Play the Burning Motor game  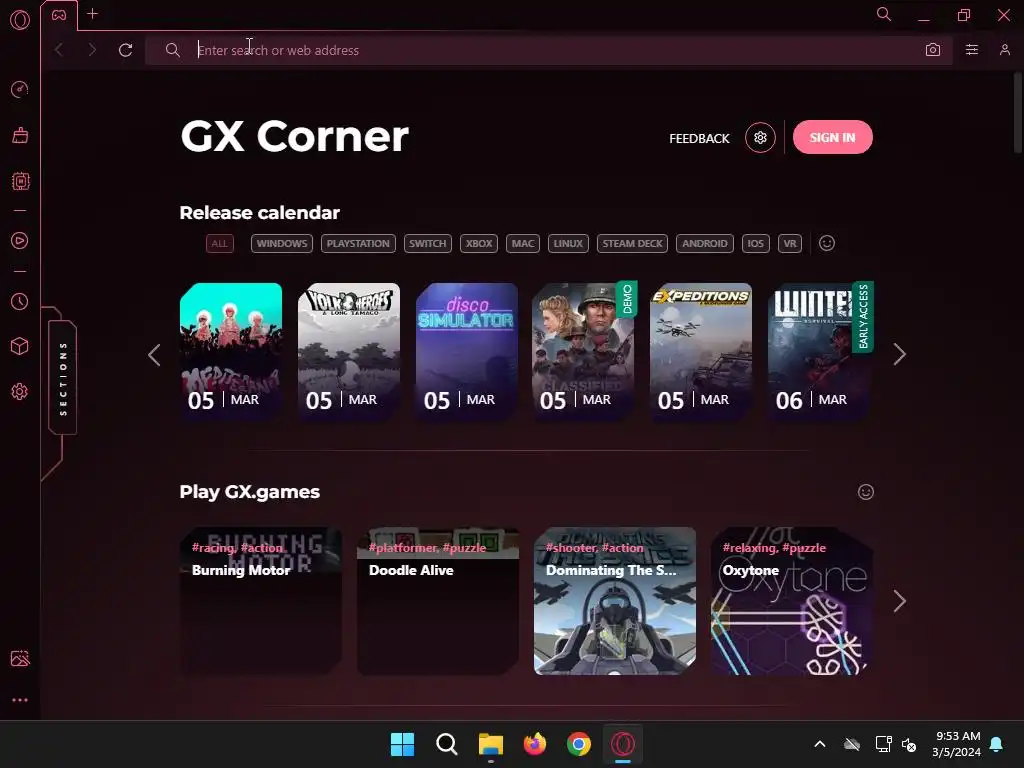pos(261,601)
